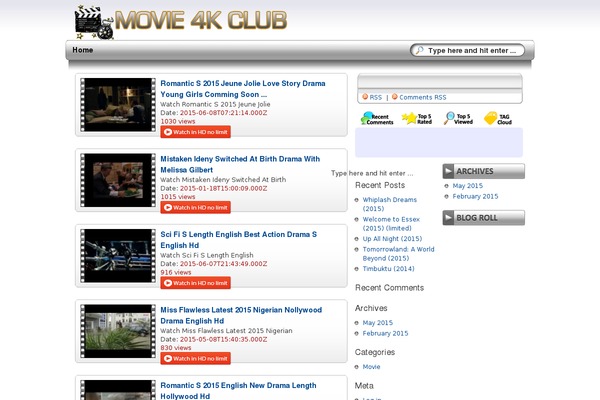The width and height of the screenshot is (600, 400).
Task: Open the Top 5 Viewed tab
Action: click(458, 118)
